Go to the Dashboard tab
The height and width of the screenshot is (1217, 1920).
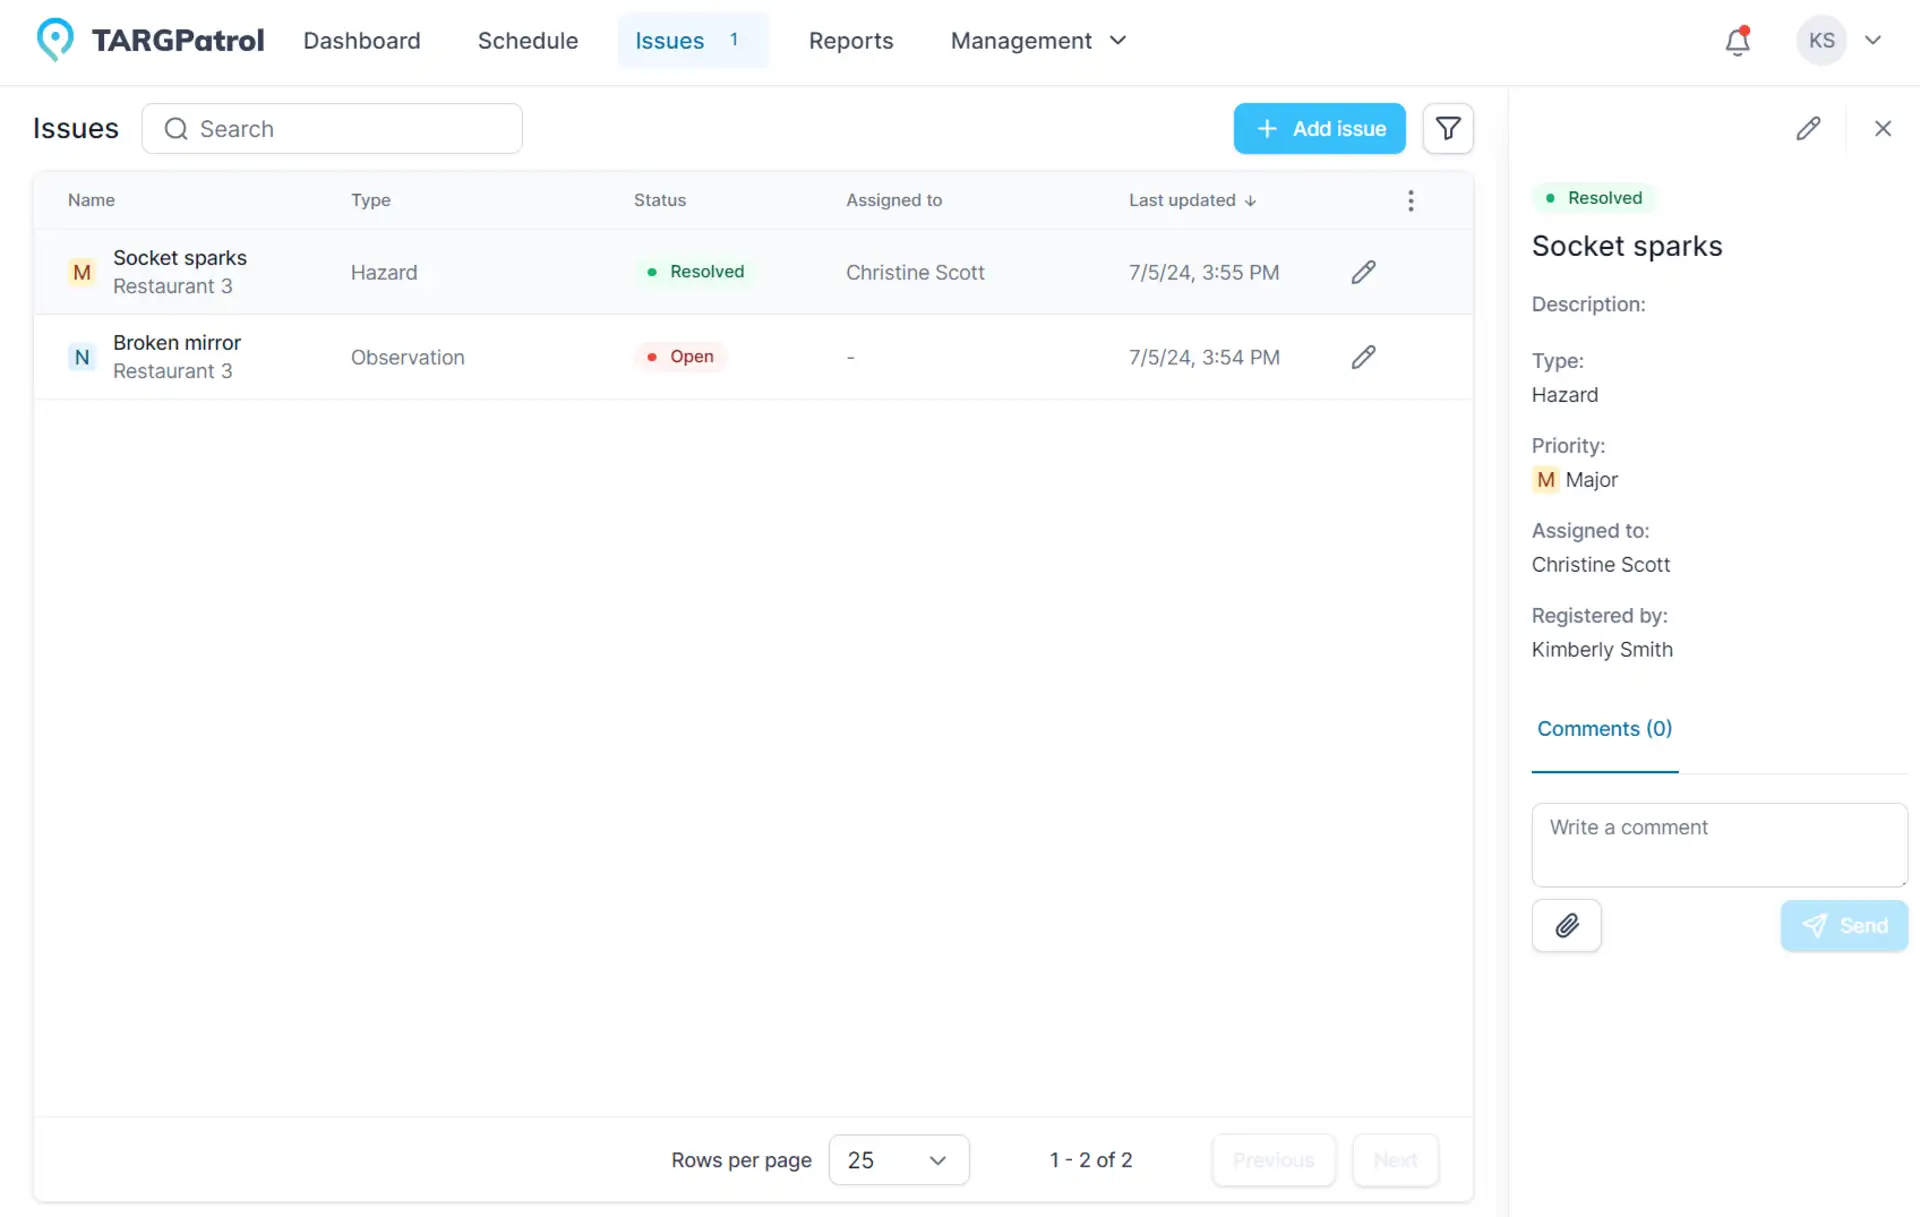tap(361, 41)
